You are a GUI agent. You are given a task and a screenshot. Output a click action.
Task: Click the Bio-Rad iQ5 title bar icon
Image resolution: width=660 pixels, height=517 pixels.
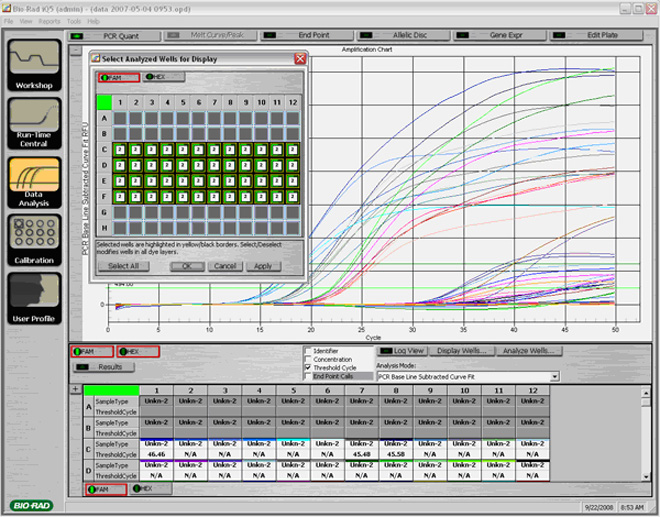[6, 8]
